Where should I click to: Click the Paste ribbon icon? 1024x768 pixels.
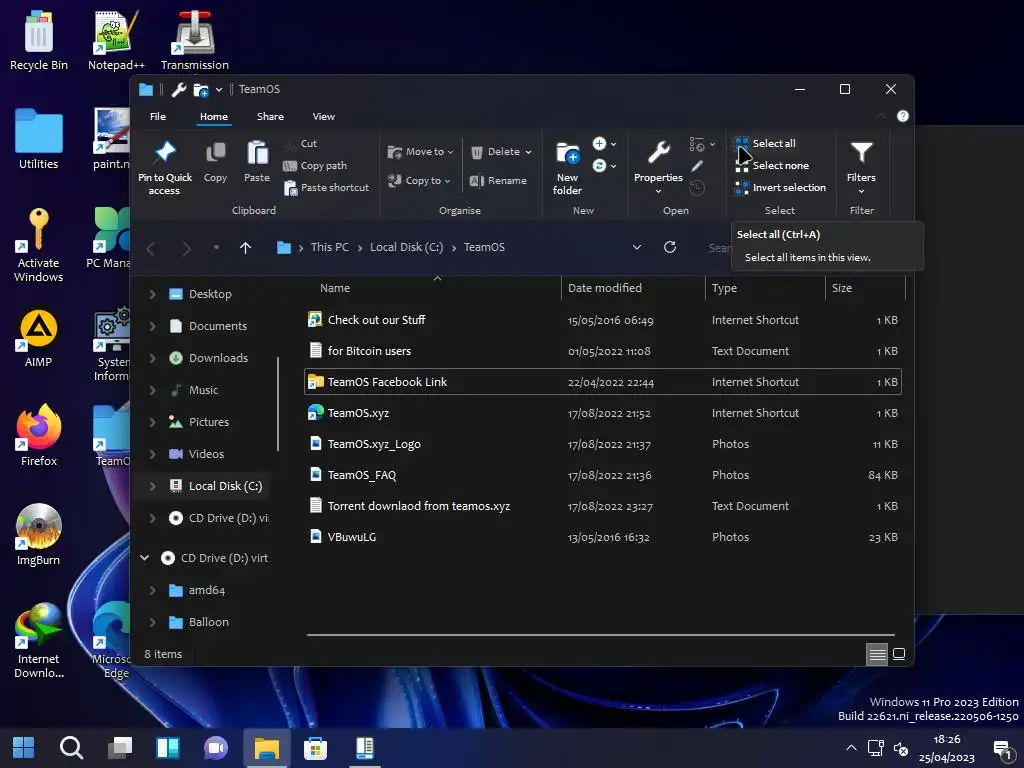tap(257, 153)
